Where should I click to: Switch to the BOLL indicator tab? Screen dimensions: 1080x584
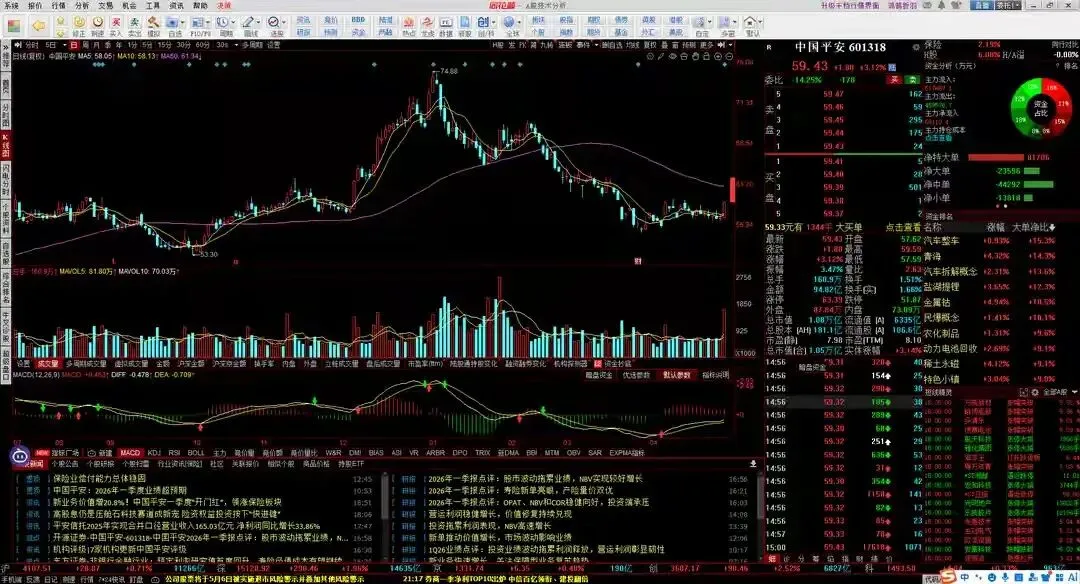pos(196,453)
